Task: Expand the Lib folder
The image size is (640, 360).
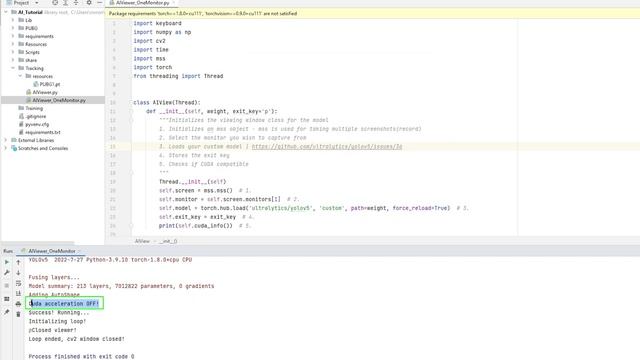Action: point(13,20)
